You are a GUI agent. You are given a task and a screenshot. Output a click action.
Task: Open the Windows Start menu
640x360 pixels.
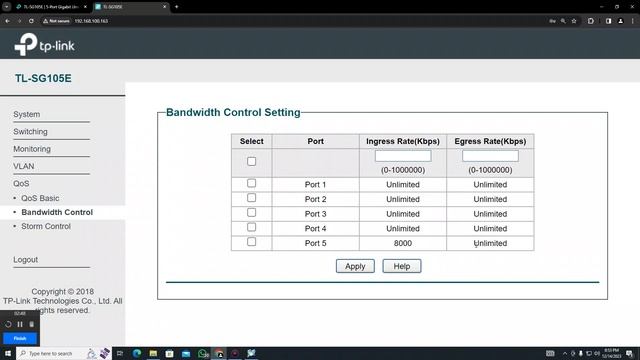8,353
